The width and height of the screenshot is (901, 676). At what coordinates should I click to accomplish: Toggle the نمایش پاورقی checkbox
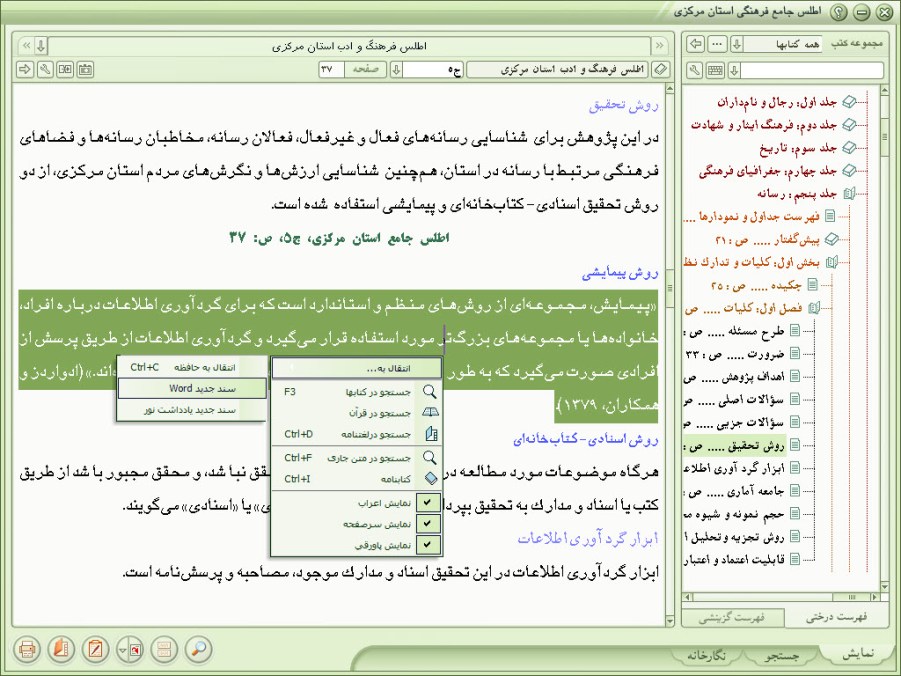click(428, 544)
